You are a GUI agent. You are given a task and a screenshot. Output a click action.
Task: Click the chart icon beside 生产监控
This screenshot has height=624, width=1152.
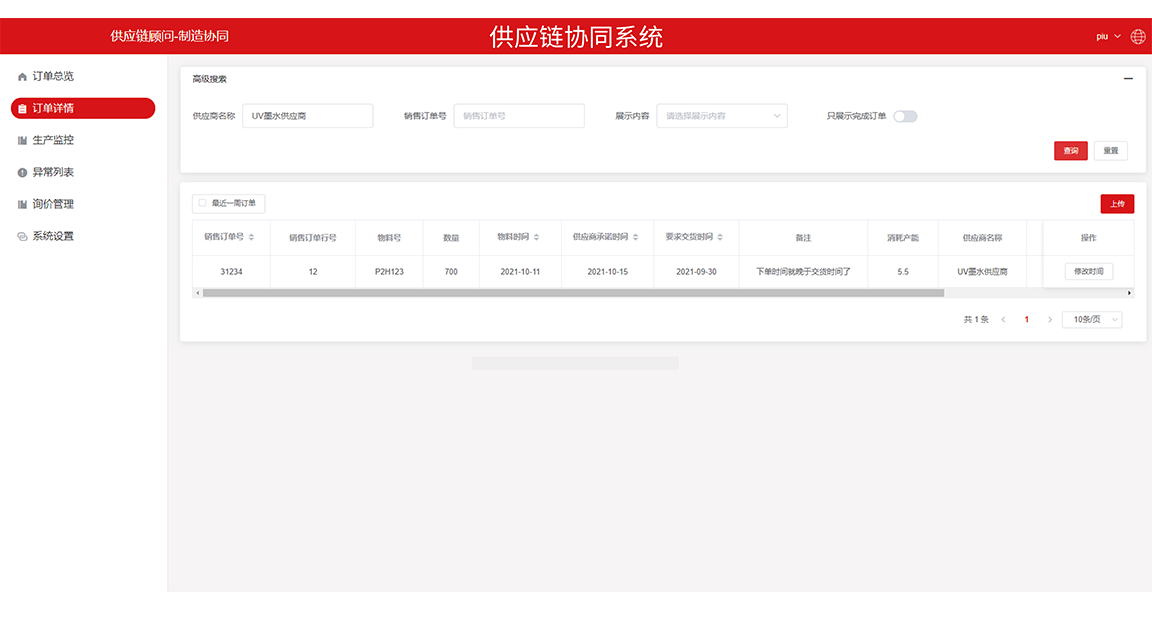22,141
